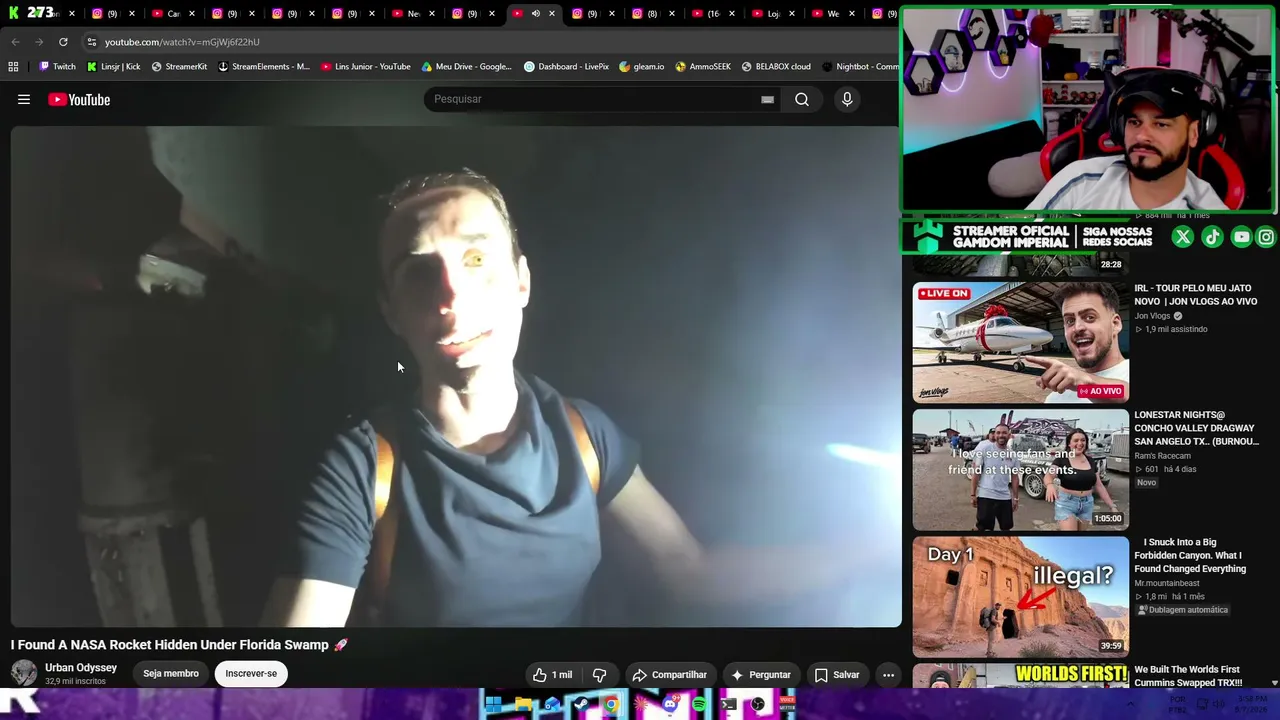This screenshot has height=720, width=1280.
Task: Open the on-screen keyboard in the search box
Action: pyautogui.click(x=767, y=99)
